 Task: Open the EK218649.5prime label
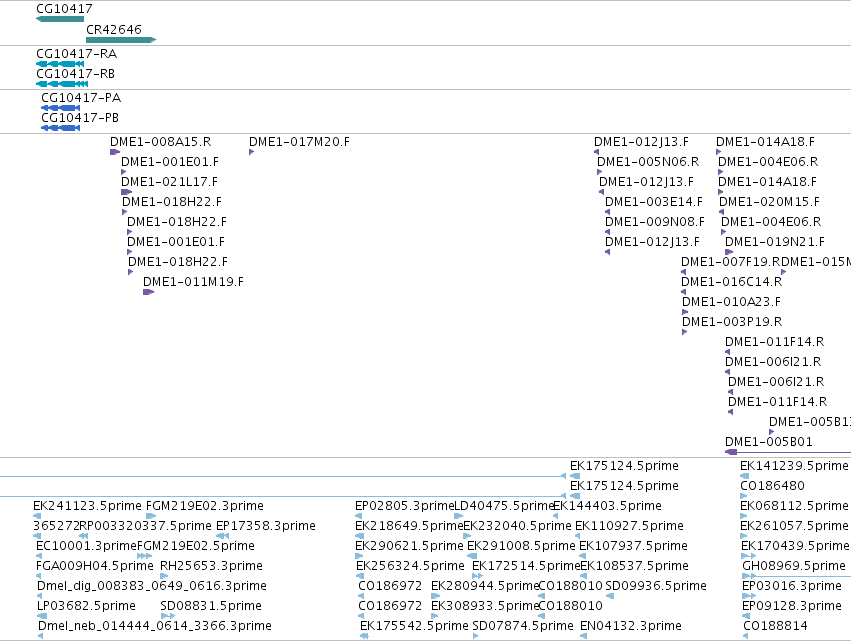[x=409, y=526]
